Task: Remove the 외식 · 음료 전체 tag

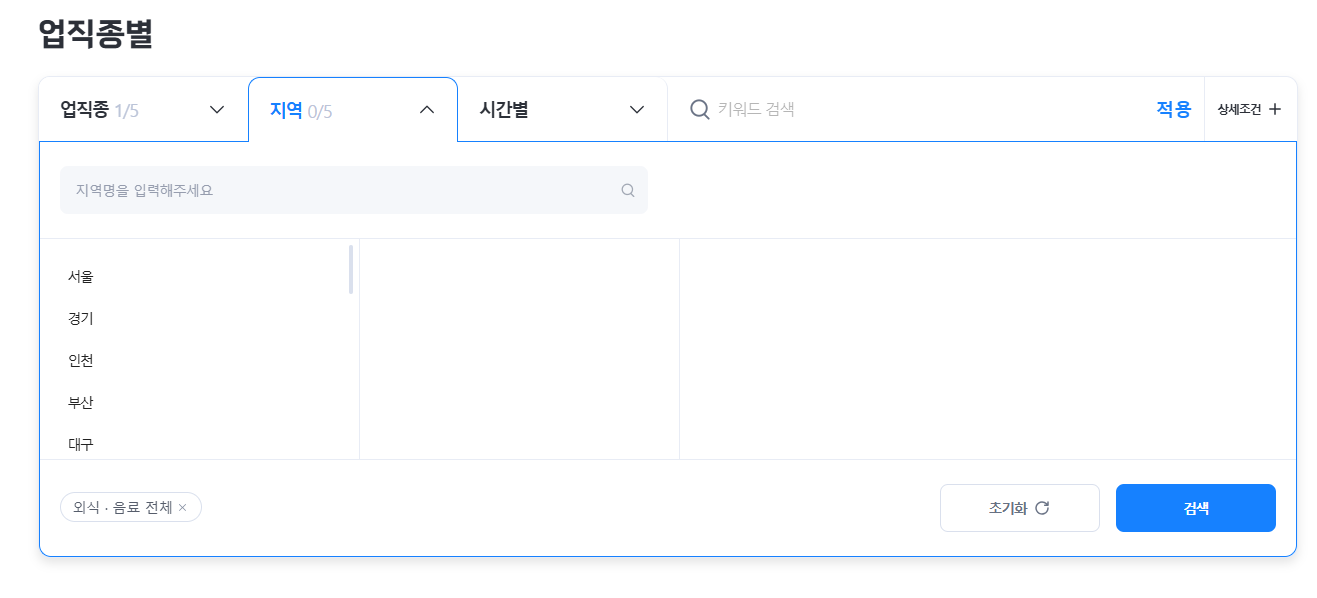Action: click(183, 508)
